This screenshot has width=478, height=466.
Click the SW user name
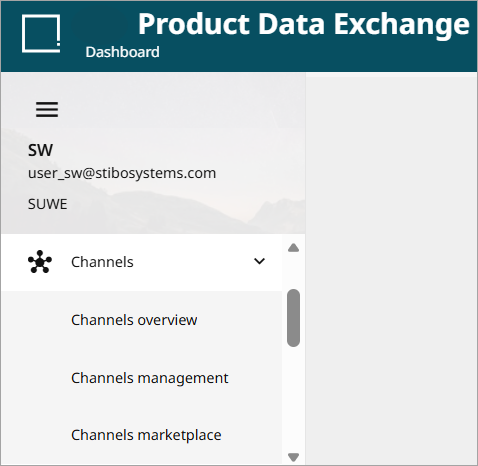click(x=40, y=150)
